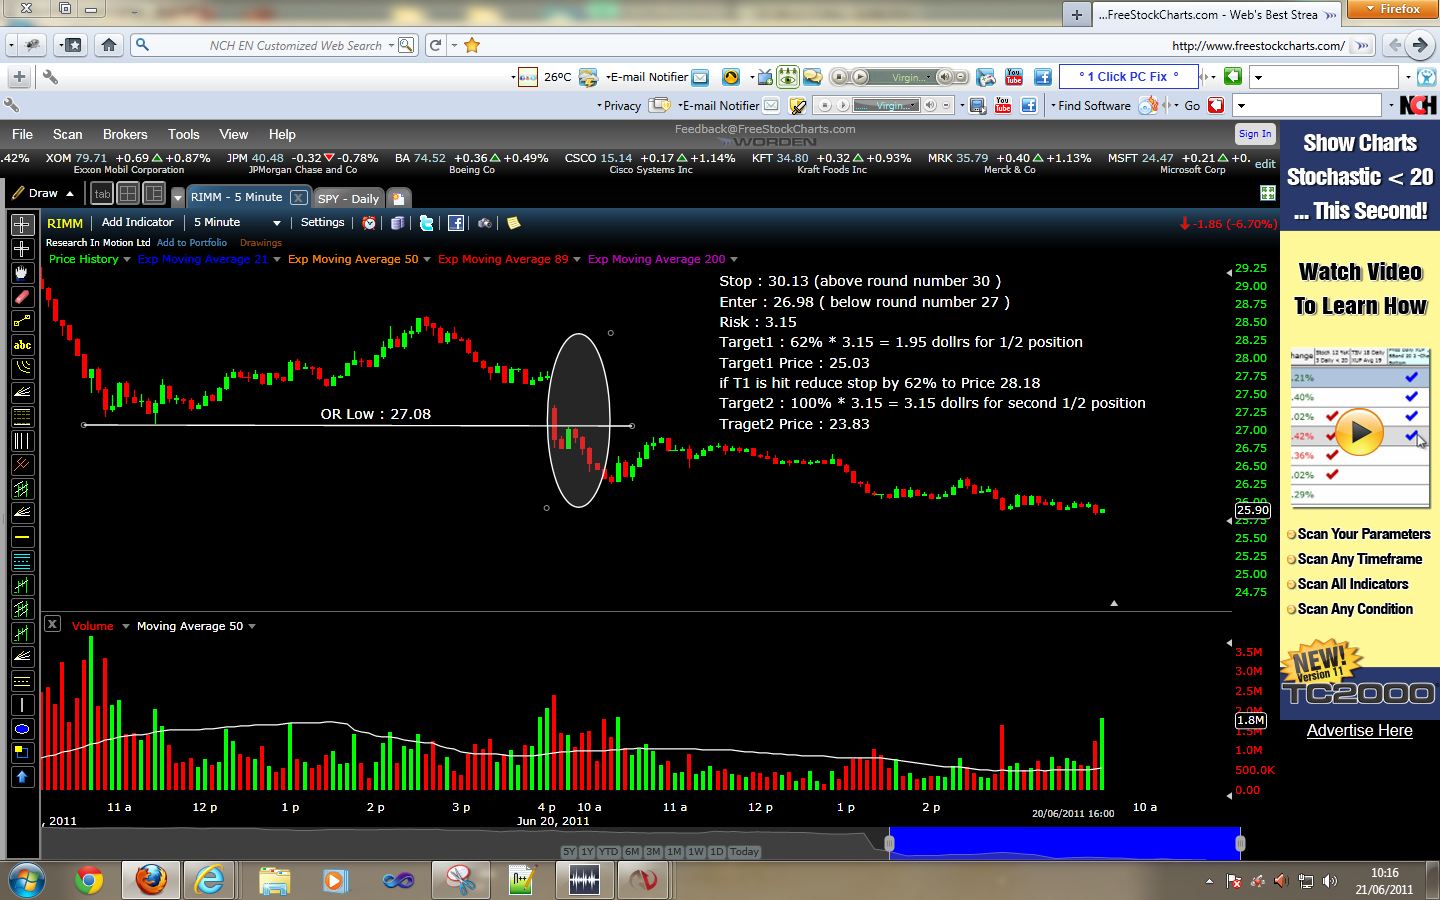Open the chart tabs list dropdown
The width and height of the screenshot is (1440, 900).
pyautogui.click(x=178, y=197)
